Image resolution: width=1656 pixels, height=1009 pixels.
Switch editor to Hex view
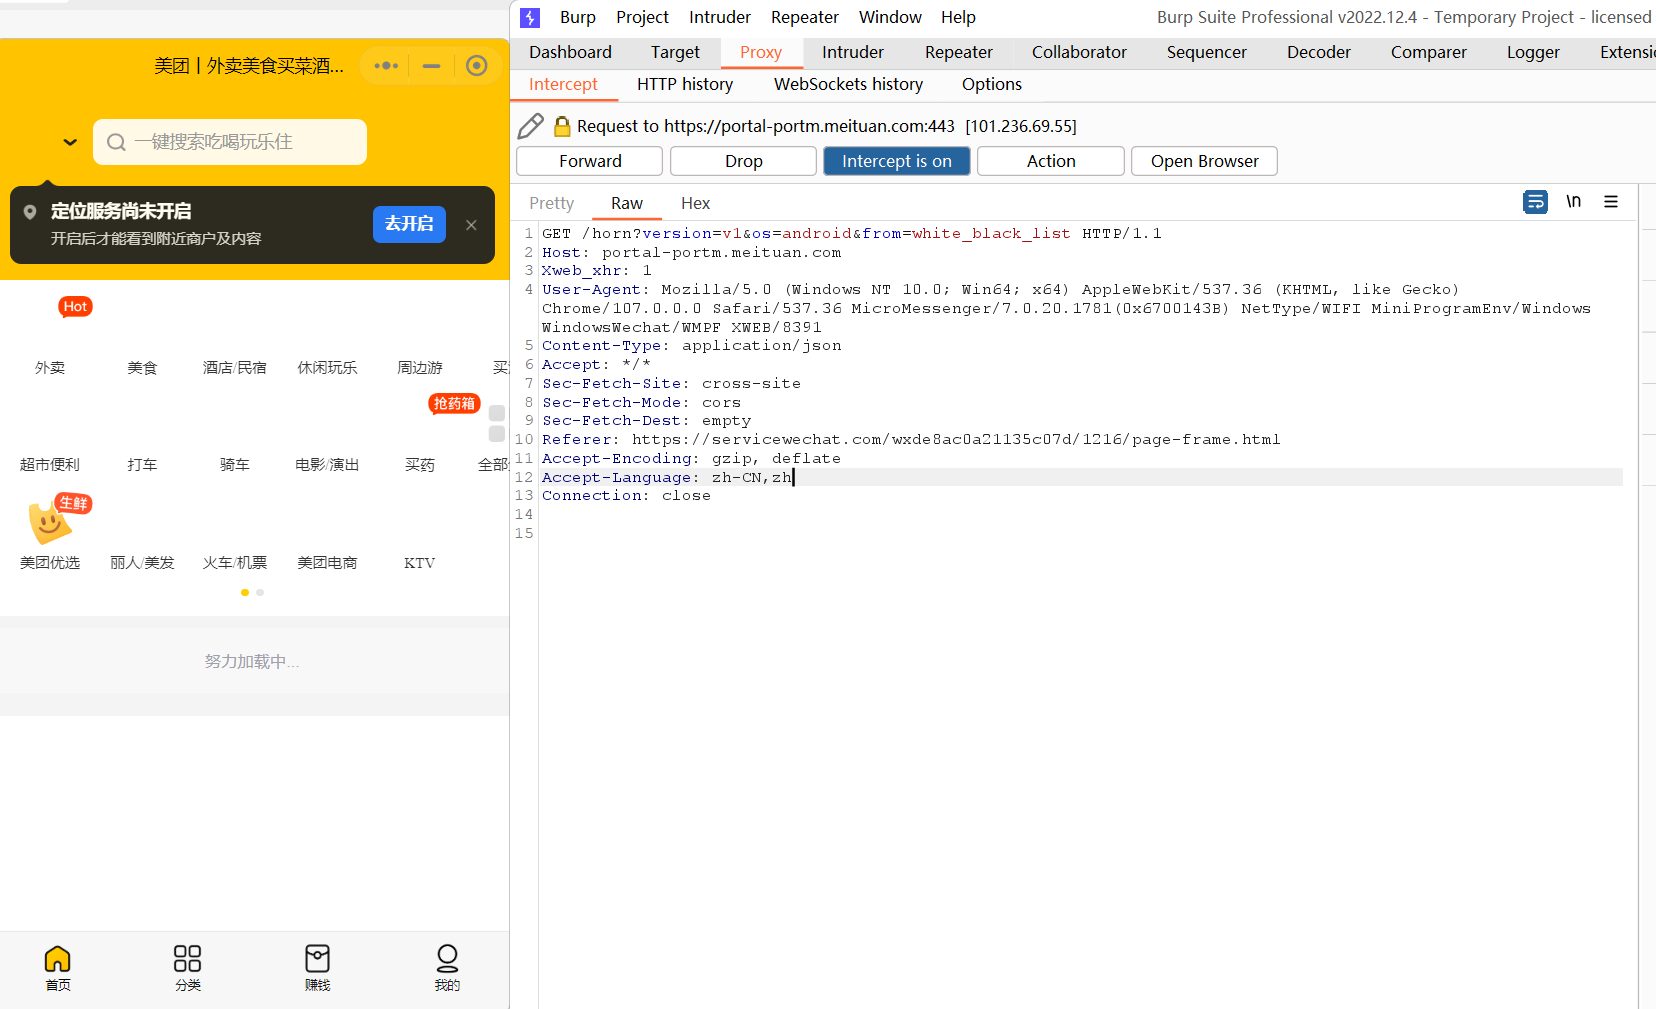pos(695,203)
